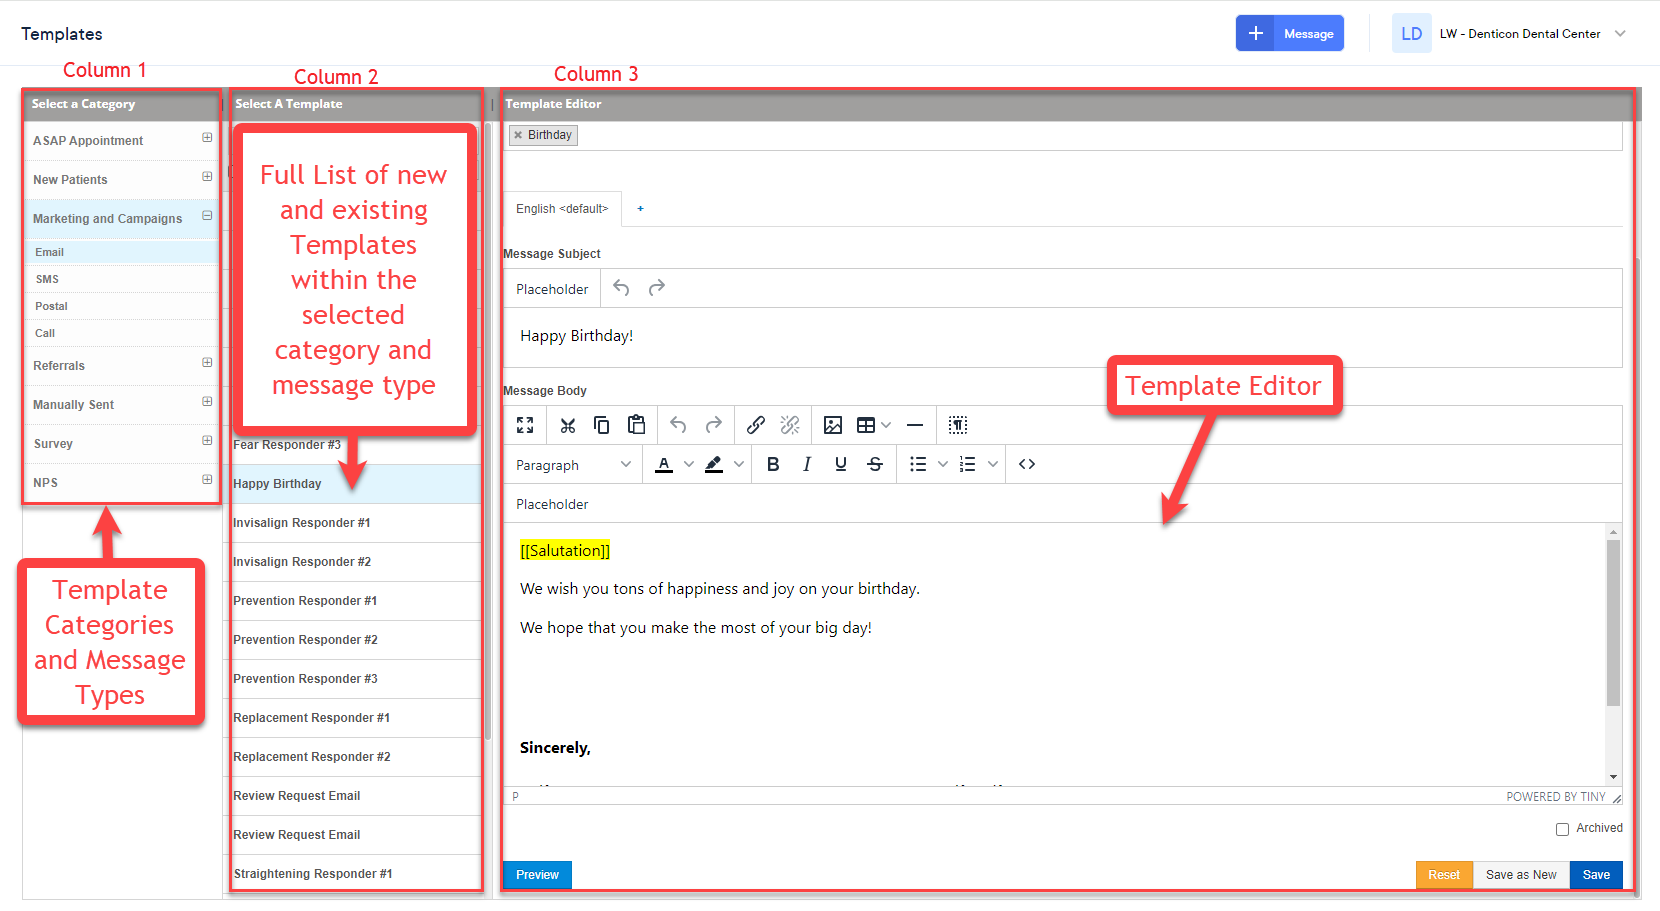
Task: Select Postal message type
Action: tap(121, 306)
